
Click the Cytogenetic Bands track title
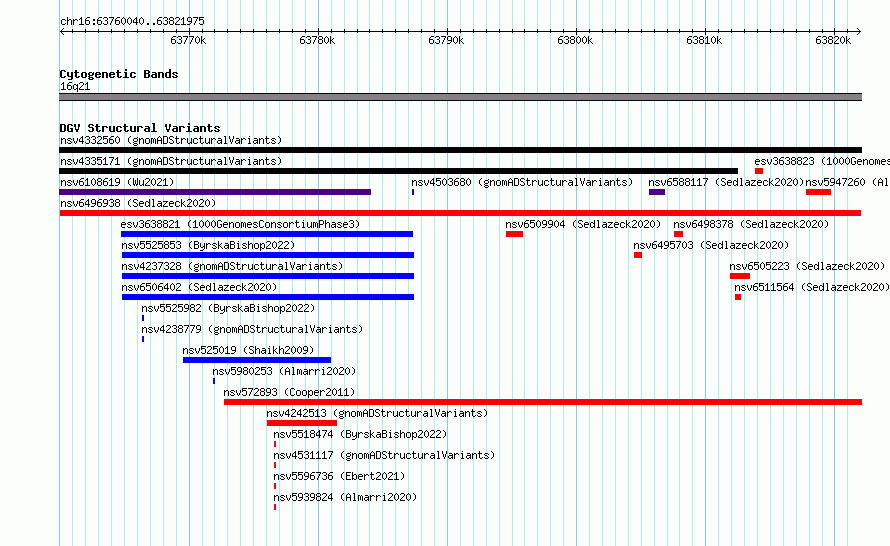119,74
